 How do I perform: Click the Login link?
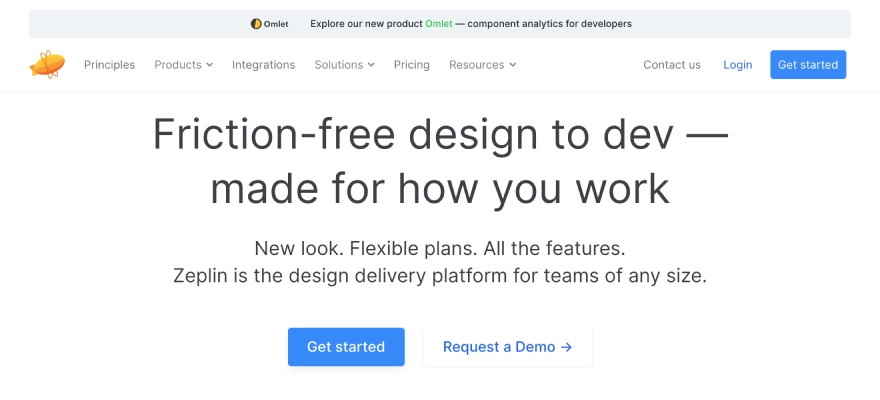pyautogui.click(x=737, y=65)
